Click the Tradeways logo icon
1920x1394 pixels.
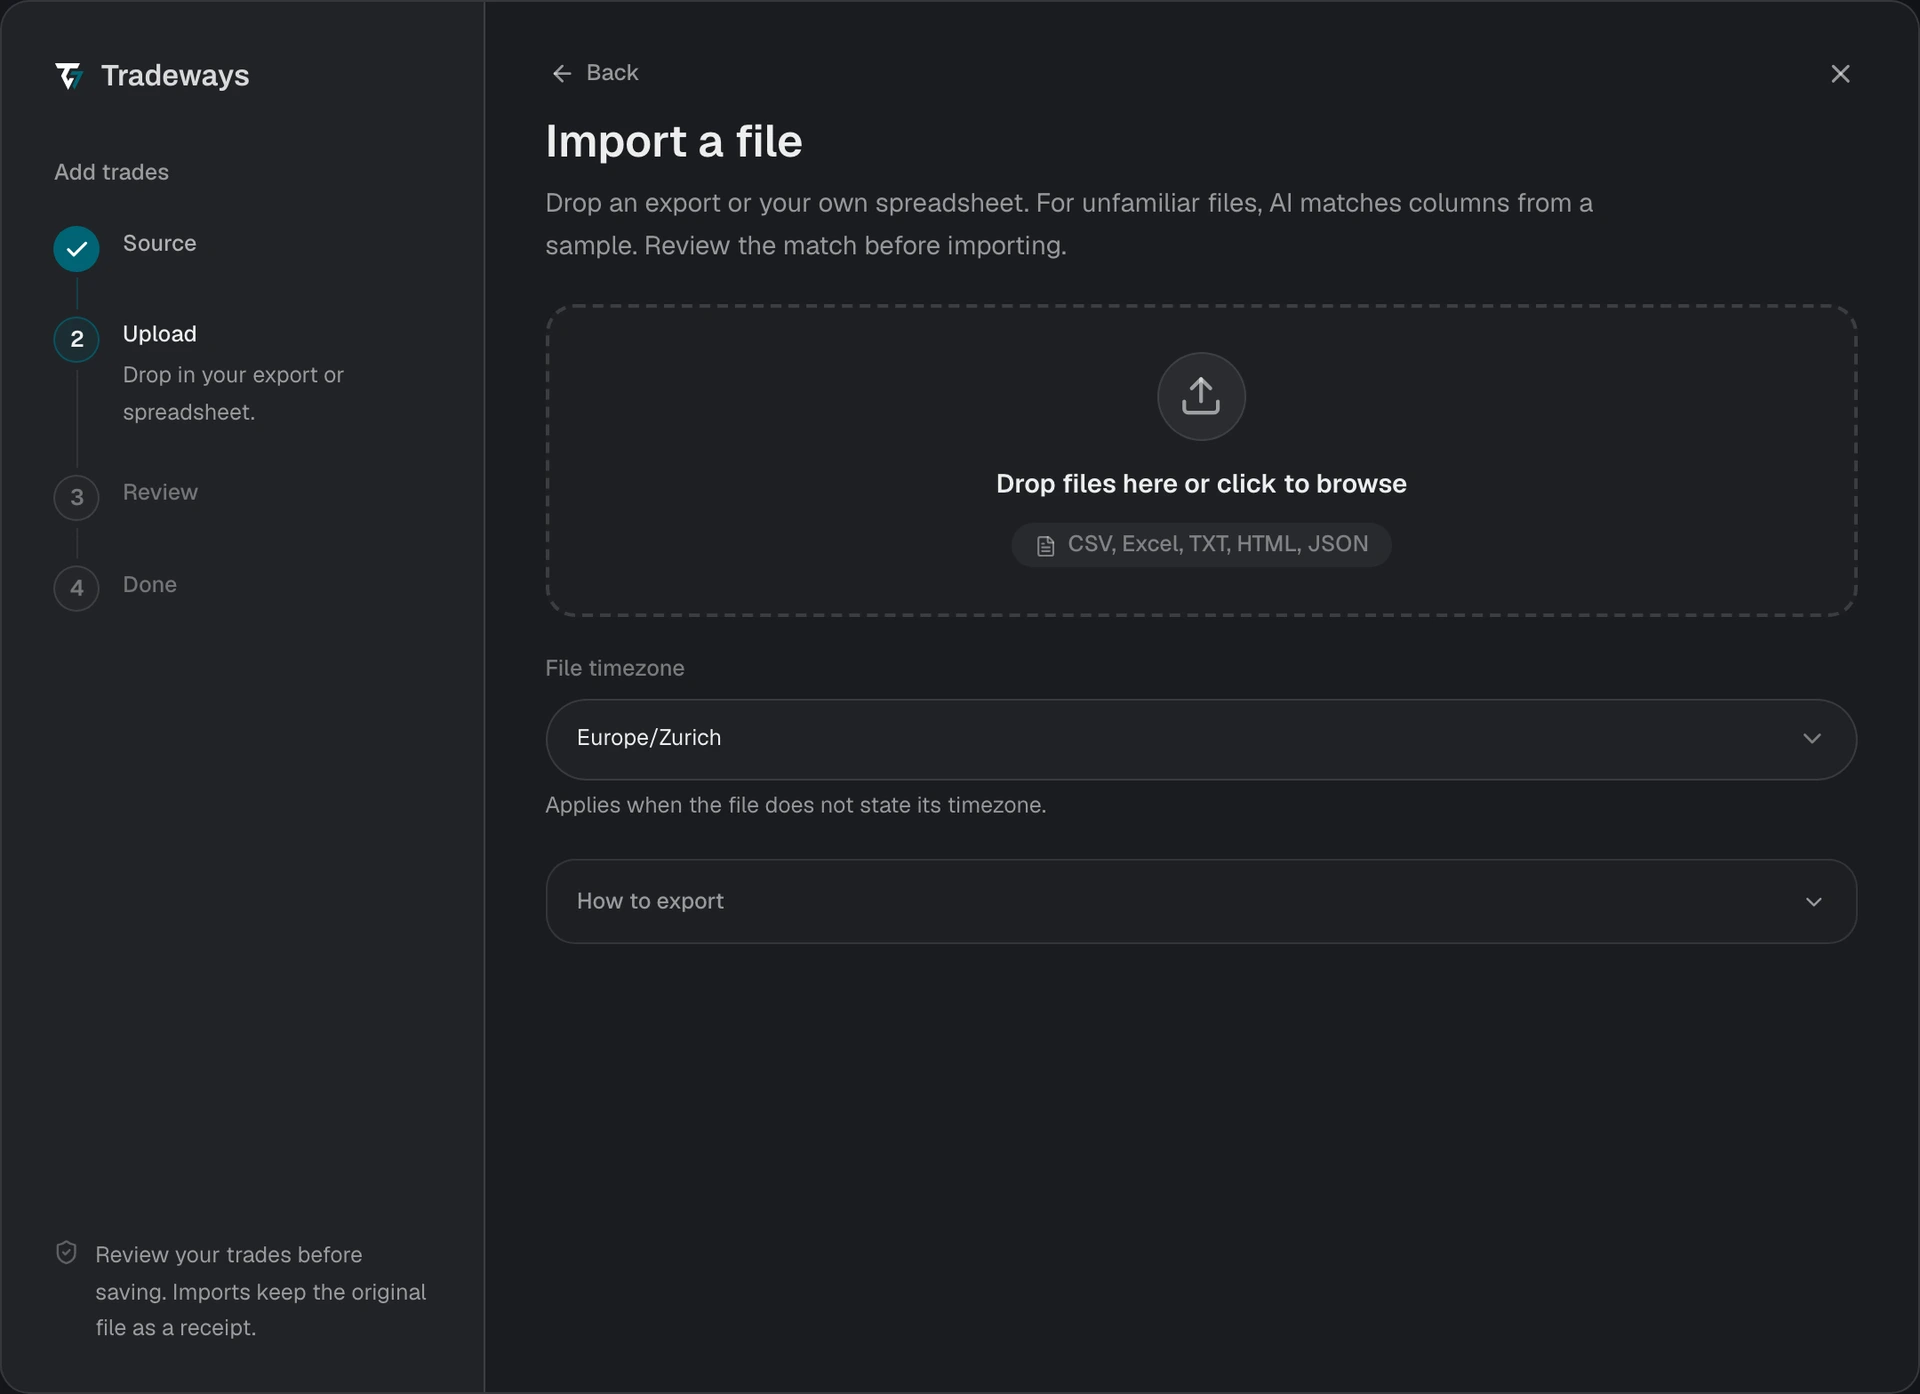tap(69, 76)
